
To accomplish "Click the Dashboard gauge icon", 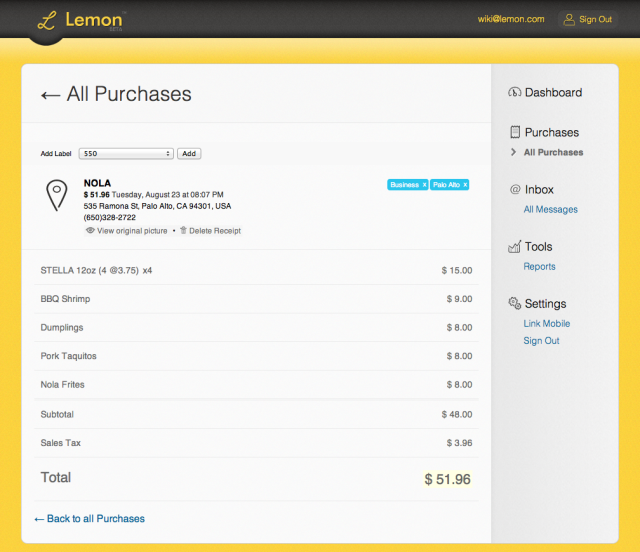I will click(x=514, y=93).
